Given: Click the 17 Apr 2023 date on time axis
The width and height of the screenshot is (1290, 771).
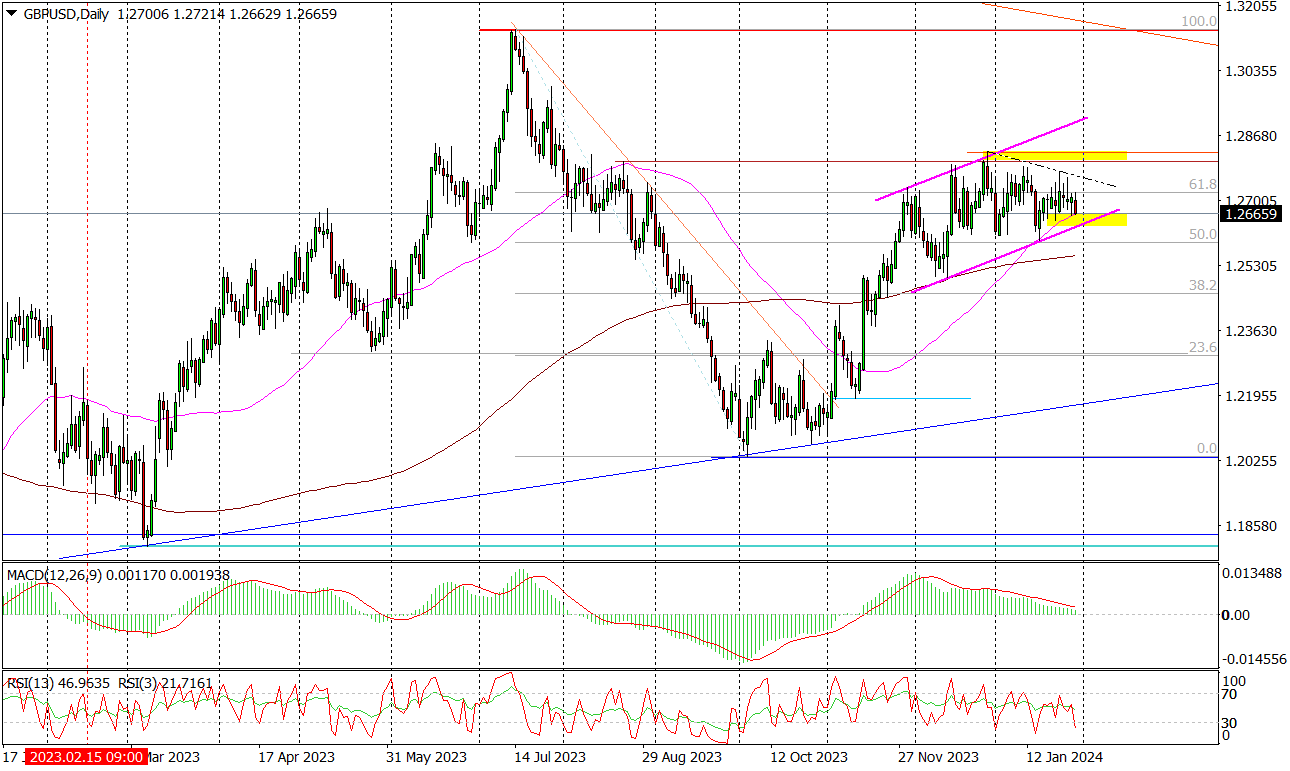Looking at the screenshot, I should click(297, 757).
